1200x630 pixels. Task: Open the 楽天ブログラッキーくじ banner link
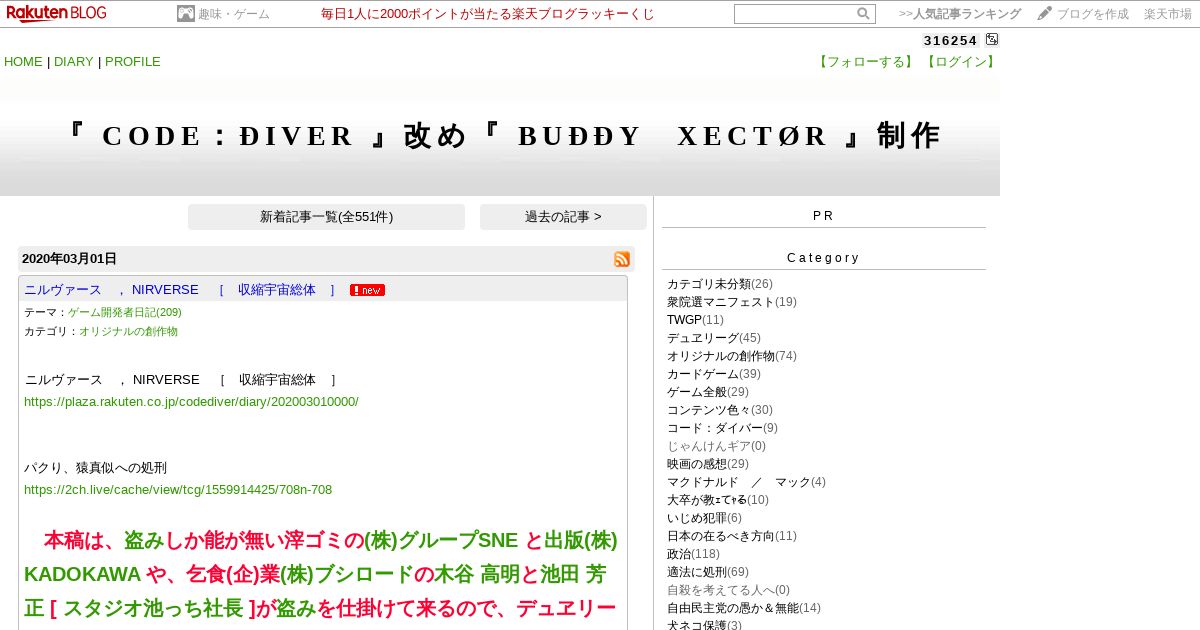(488, 14)
